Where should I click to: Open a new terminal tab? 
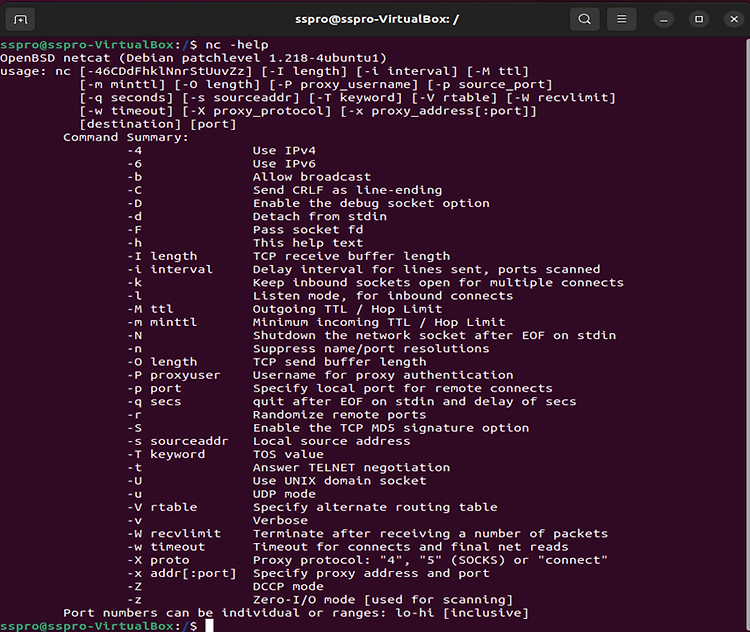point(20,19)
